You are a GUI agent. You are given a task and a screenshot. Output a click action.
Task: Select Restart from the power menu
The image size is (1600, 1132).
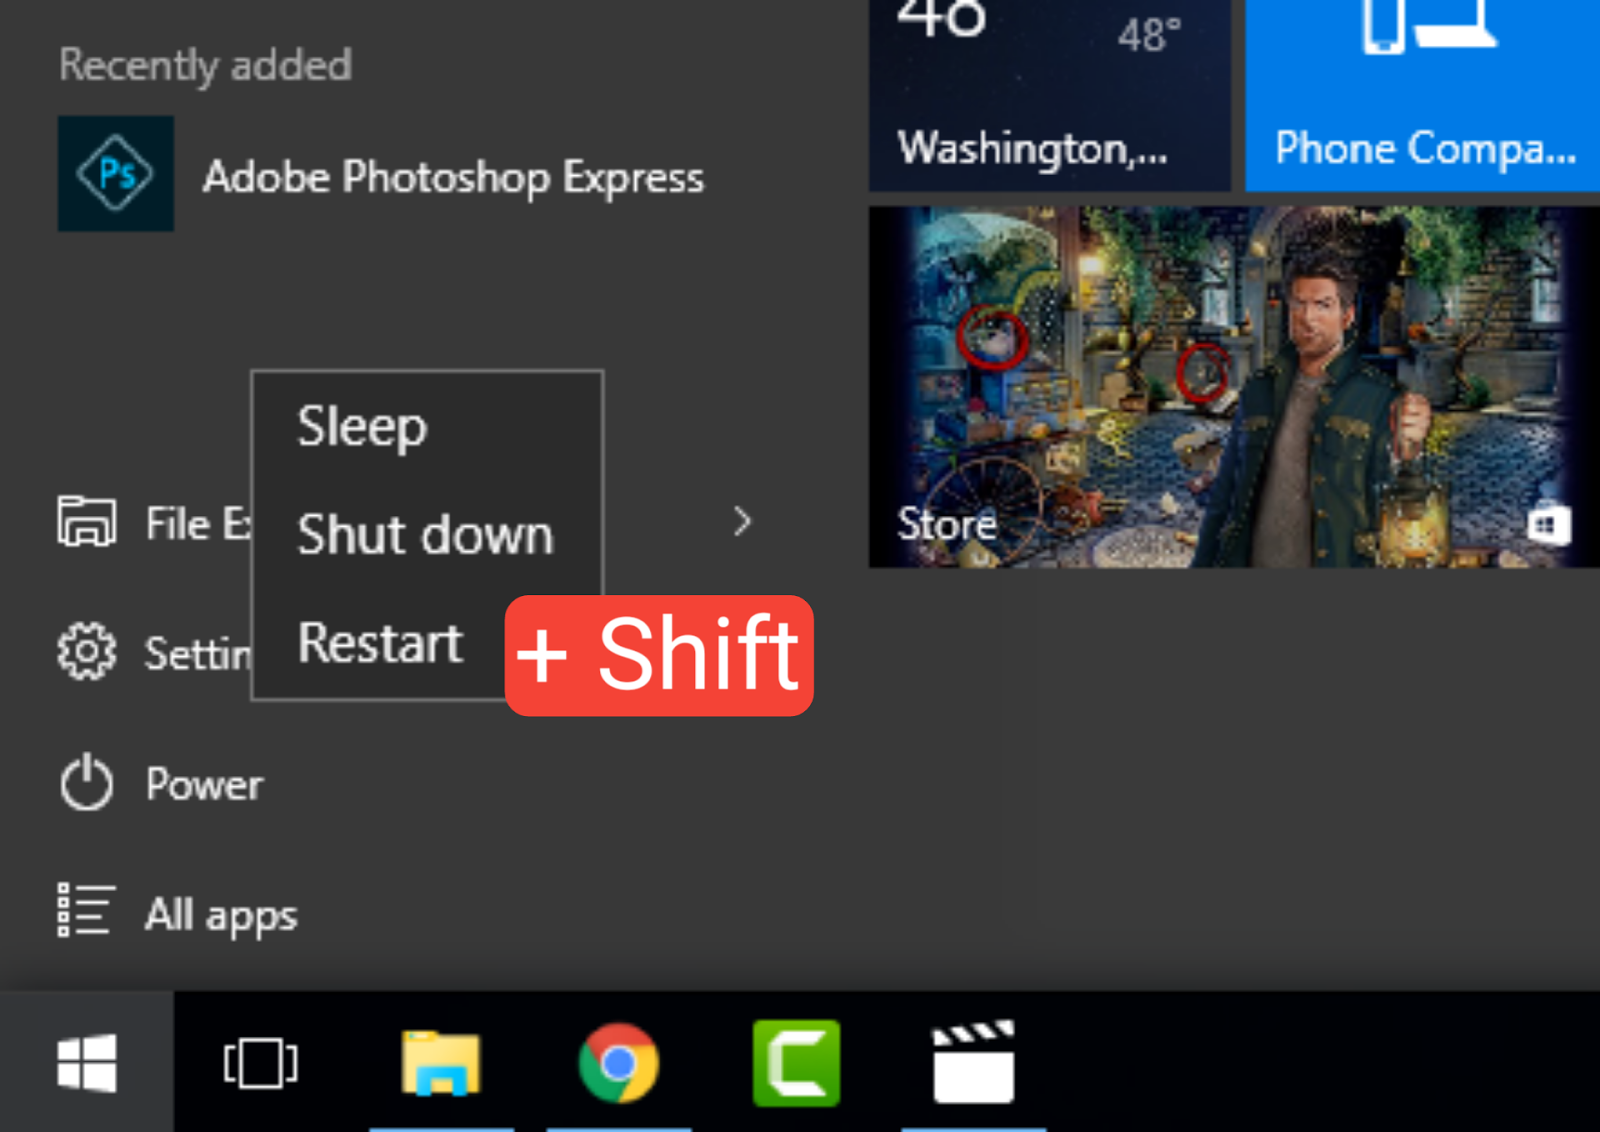380,642
